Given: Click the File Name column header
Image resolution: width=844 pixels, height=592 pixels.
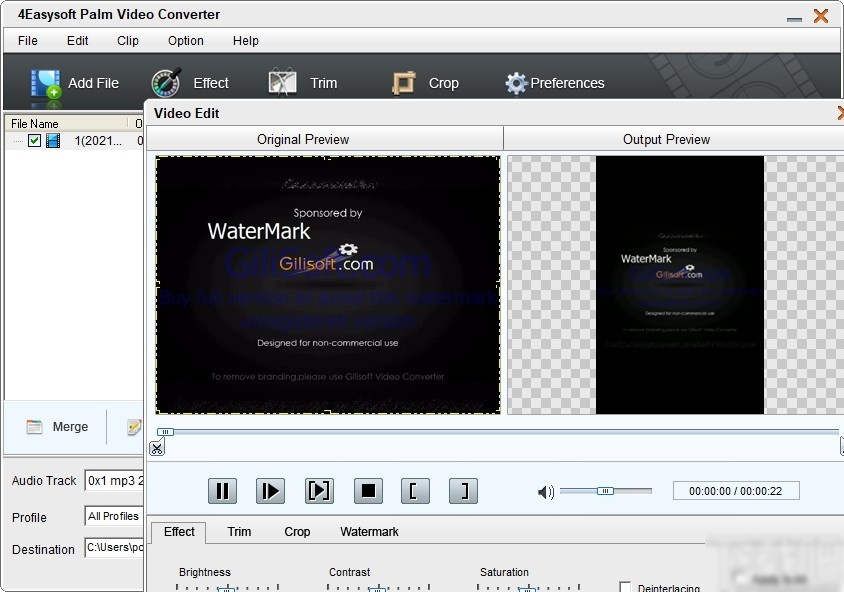Looking at the screenshot, I should pyautogui.click(x=67, y=123).
